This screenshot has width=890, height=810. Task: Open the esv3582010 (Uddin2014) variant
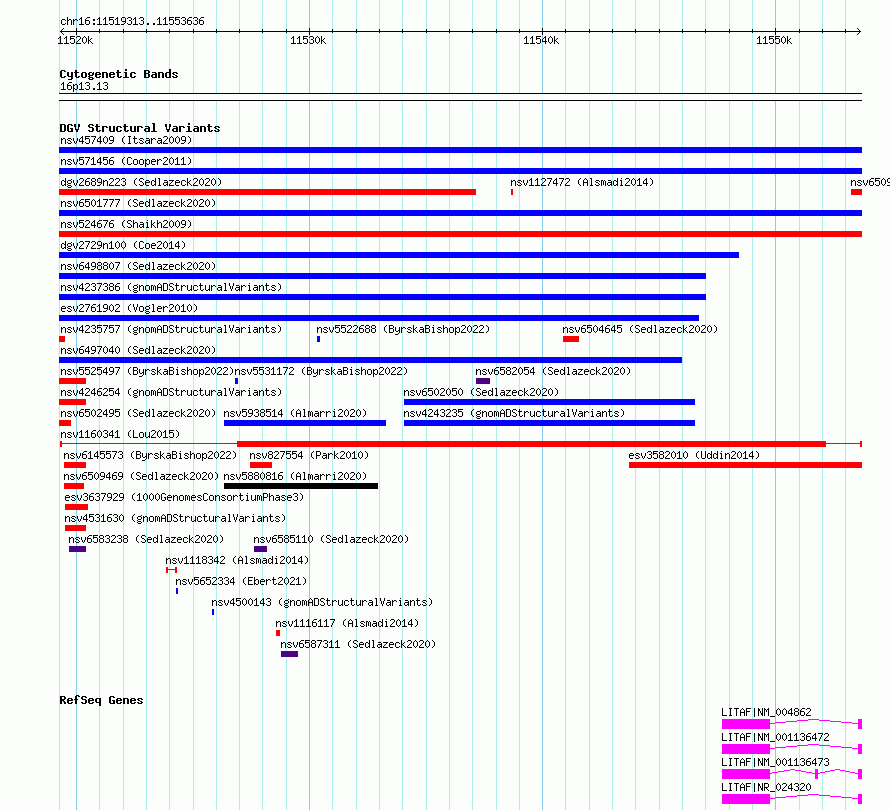point(694,455)
